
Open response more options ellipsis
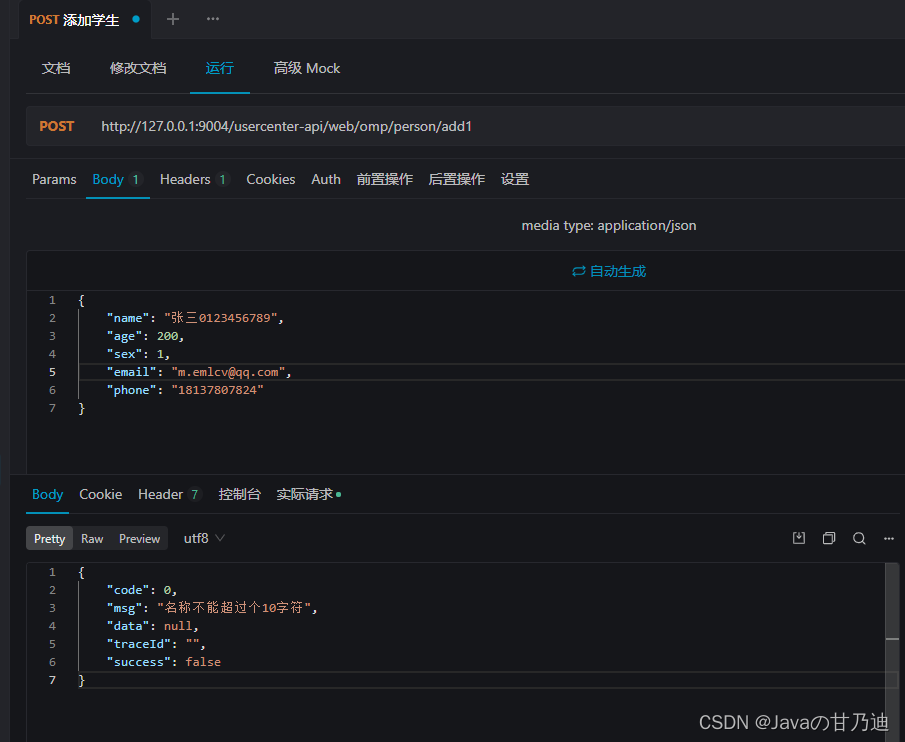click(889, 538)
